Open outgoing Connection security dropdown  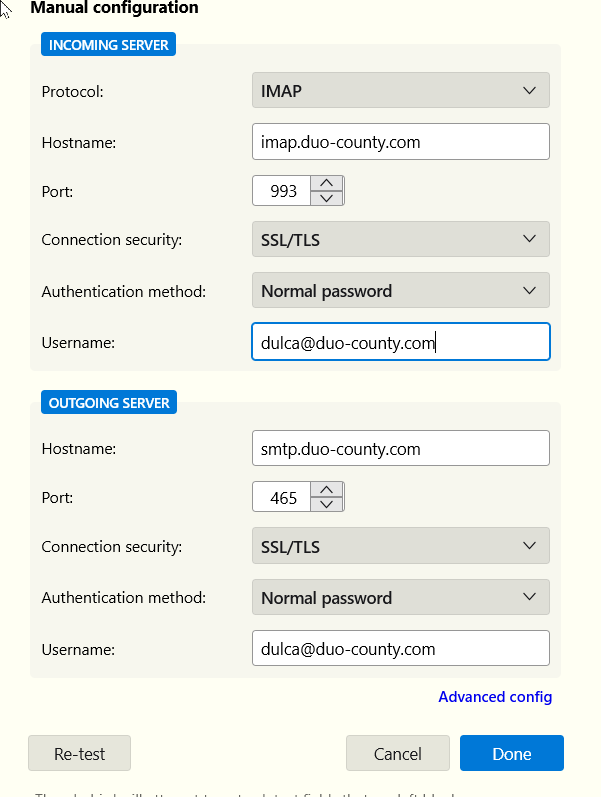click(400, 547)
